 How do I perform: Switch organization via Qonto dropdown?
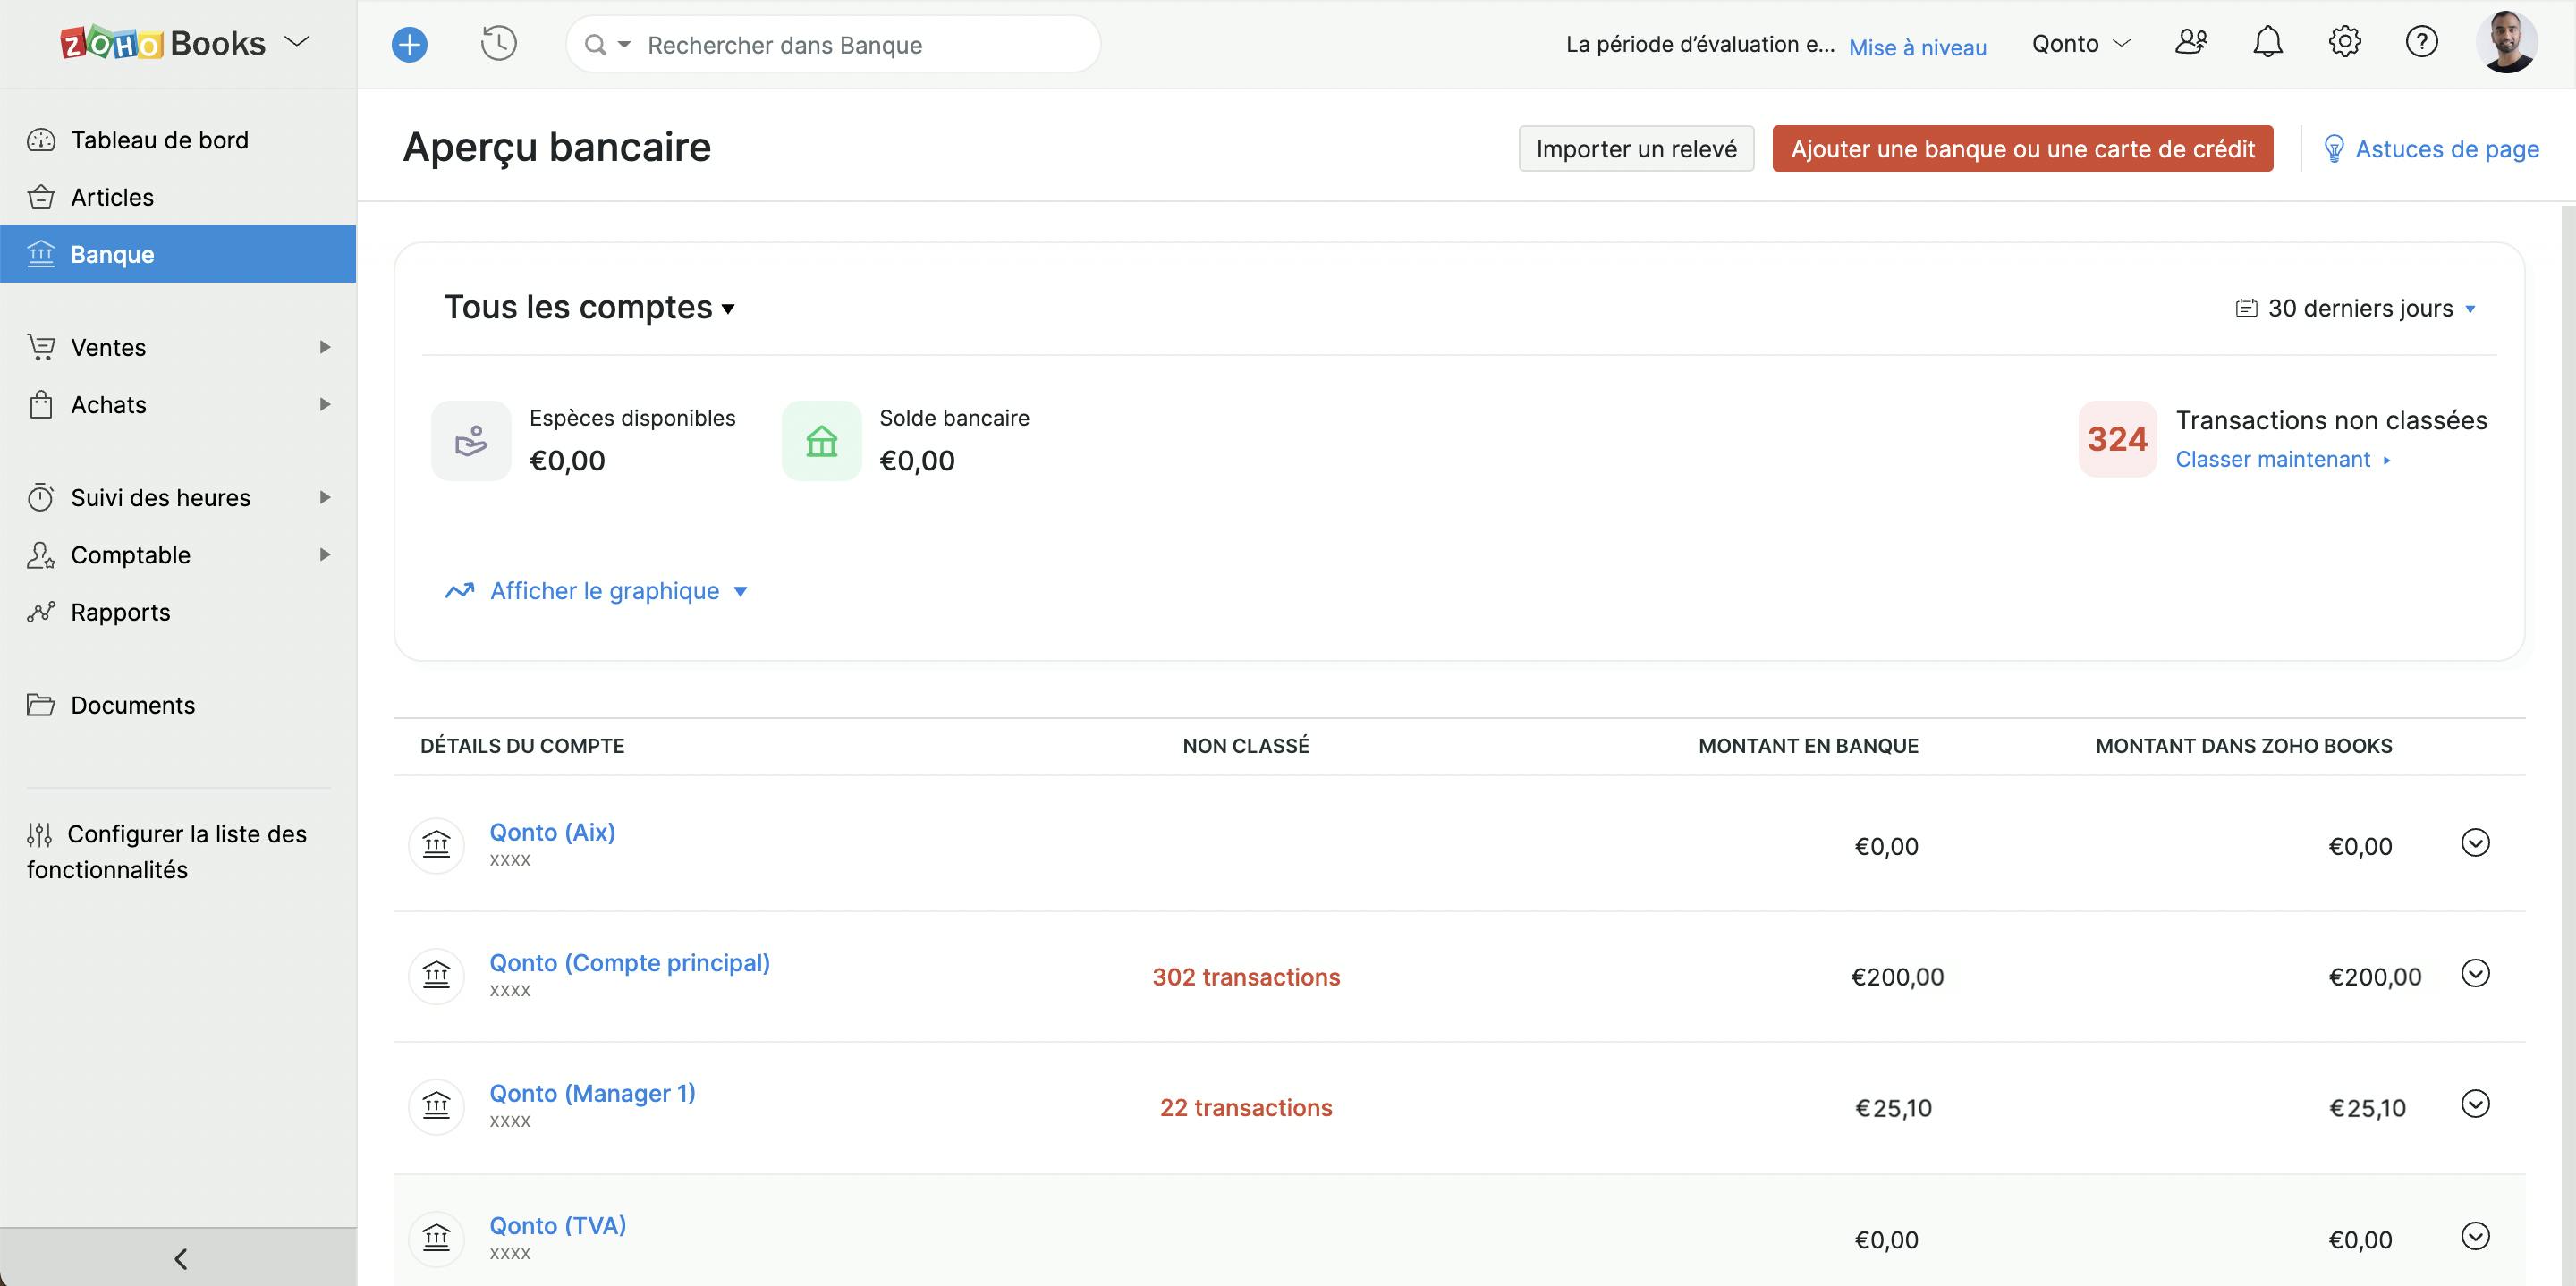(2081, 44)
